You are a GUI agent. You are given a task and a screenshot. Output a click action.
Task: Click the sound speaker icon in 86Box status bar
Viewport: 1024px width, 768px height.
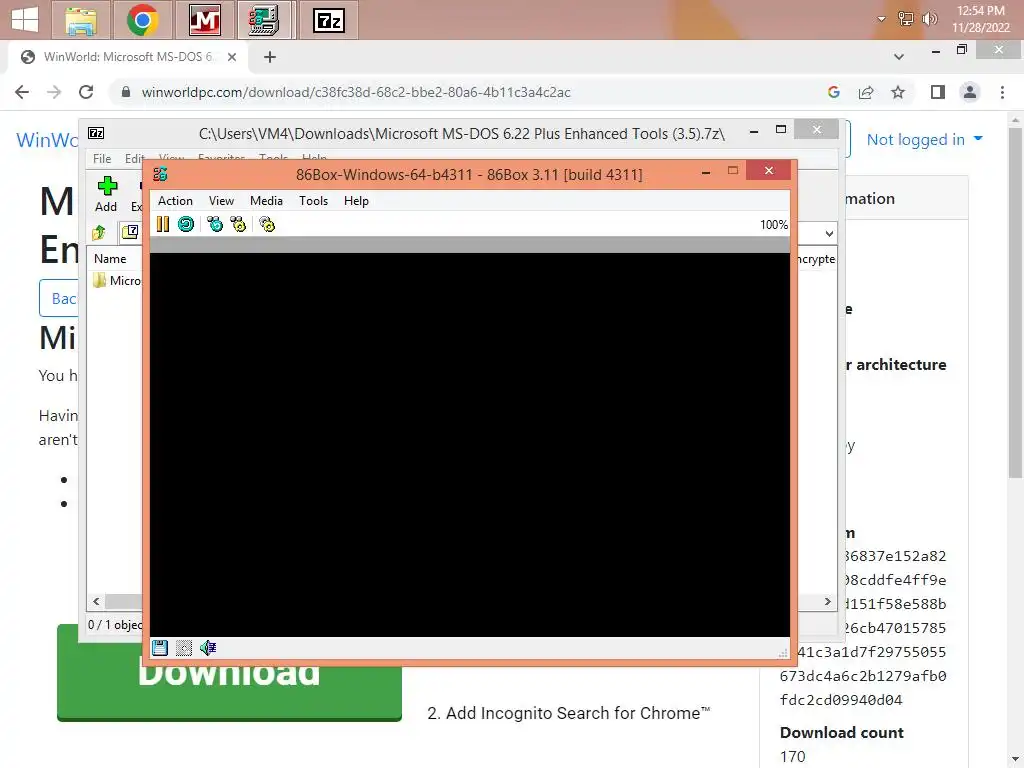208,648
